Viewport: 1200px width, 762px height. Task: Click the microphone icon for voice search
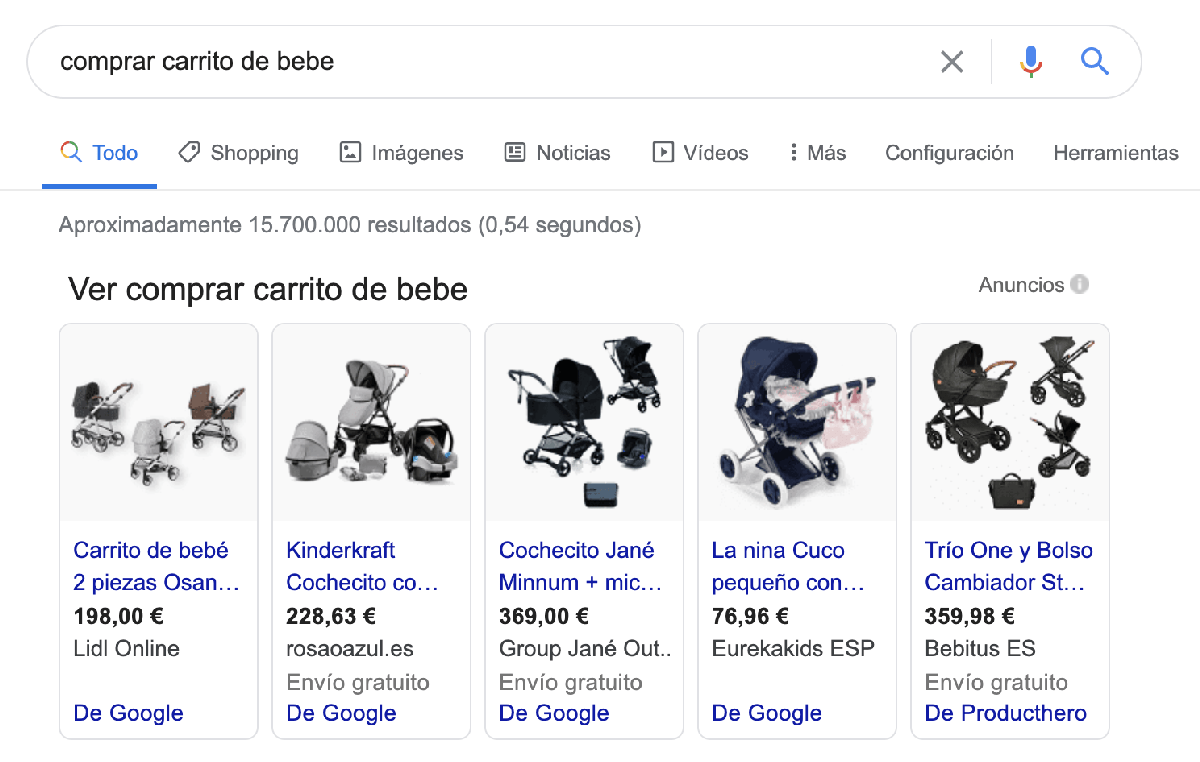point(1030,61)
